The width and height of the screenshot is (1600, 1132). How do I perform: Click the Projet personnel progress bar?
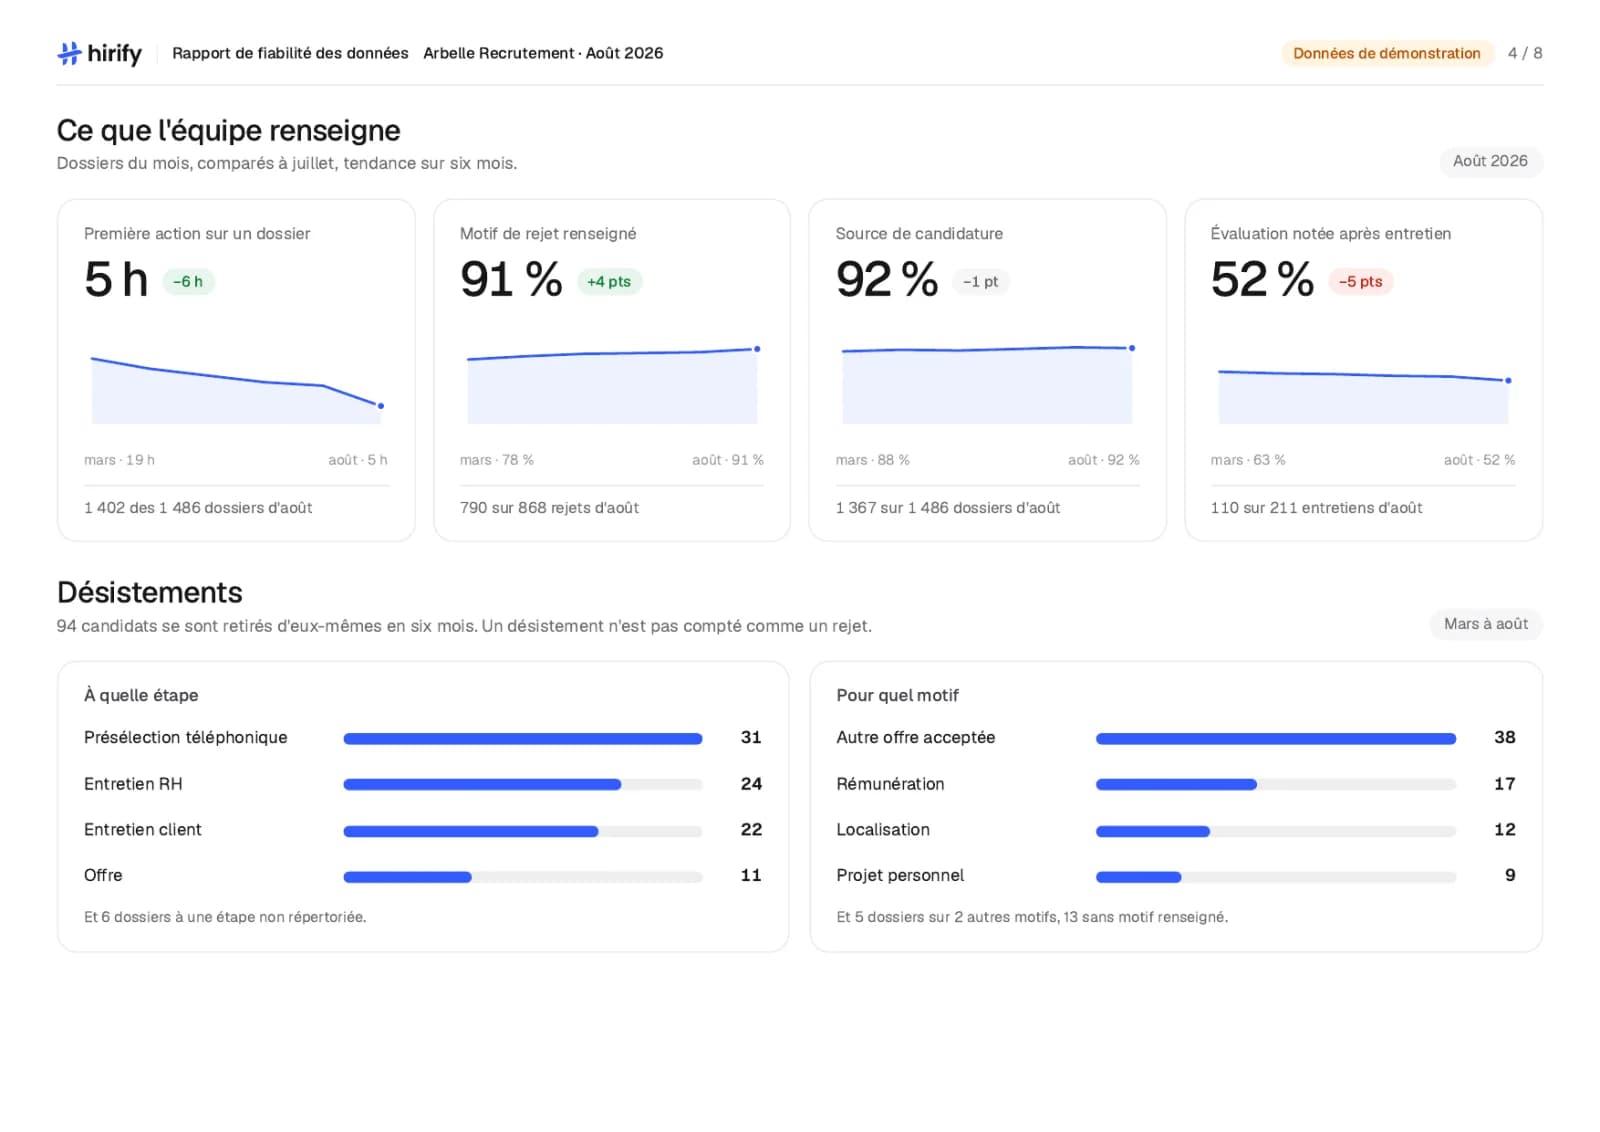coord(1276,877)
